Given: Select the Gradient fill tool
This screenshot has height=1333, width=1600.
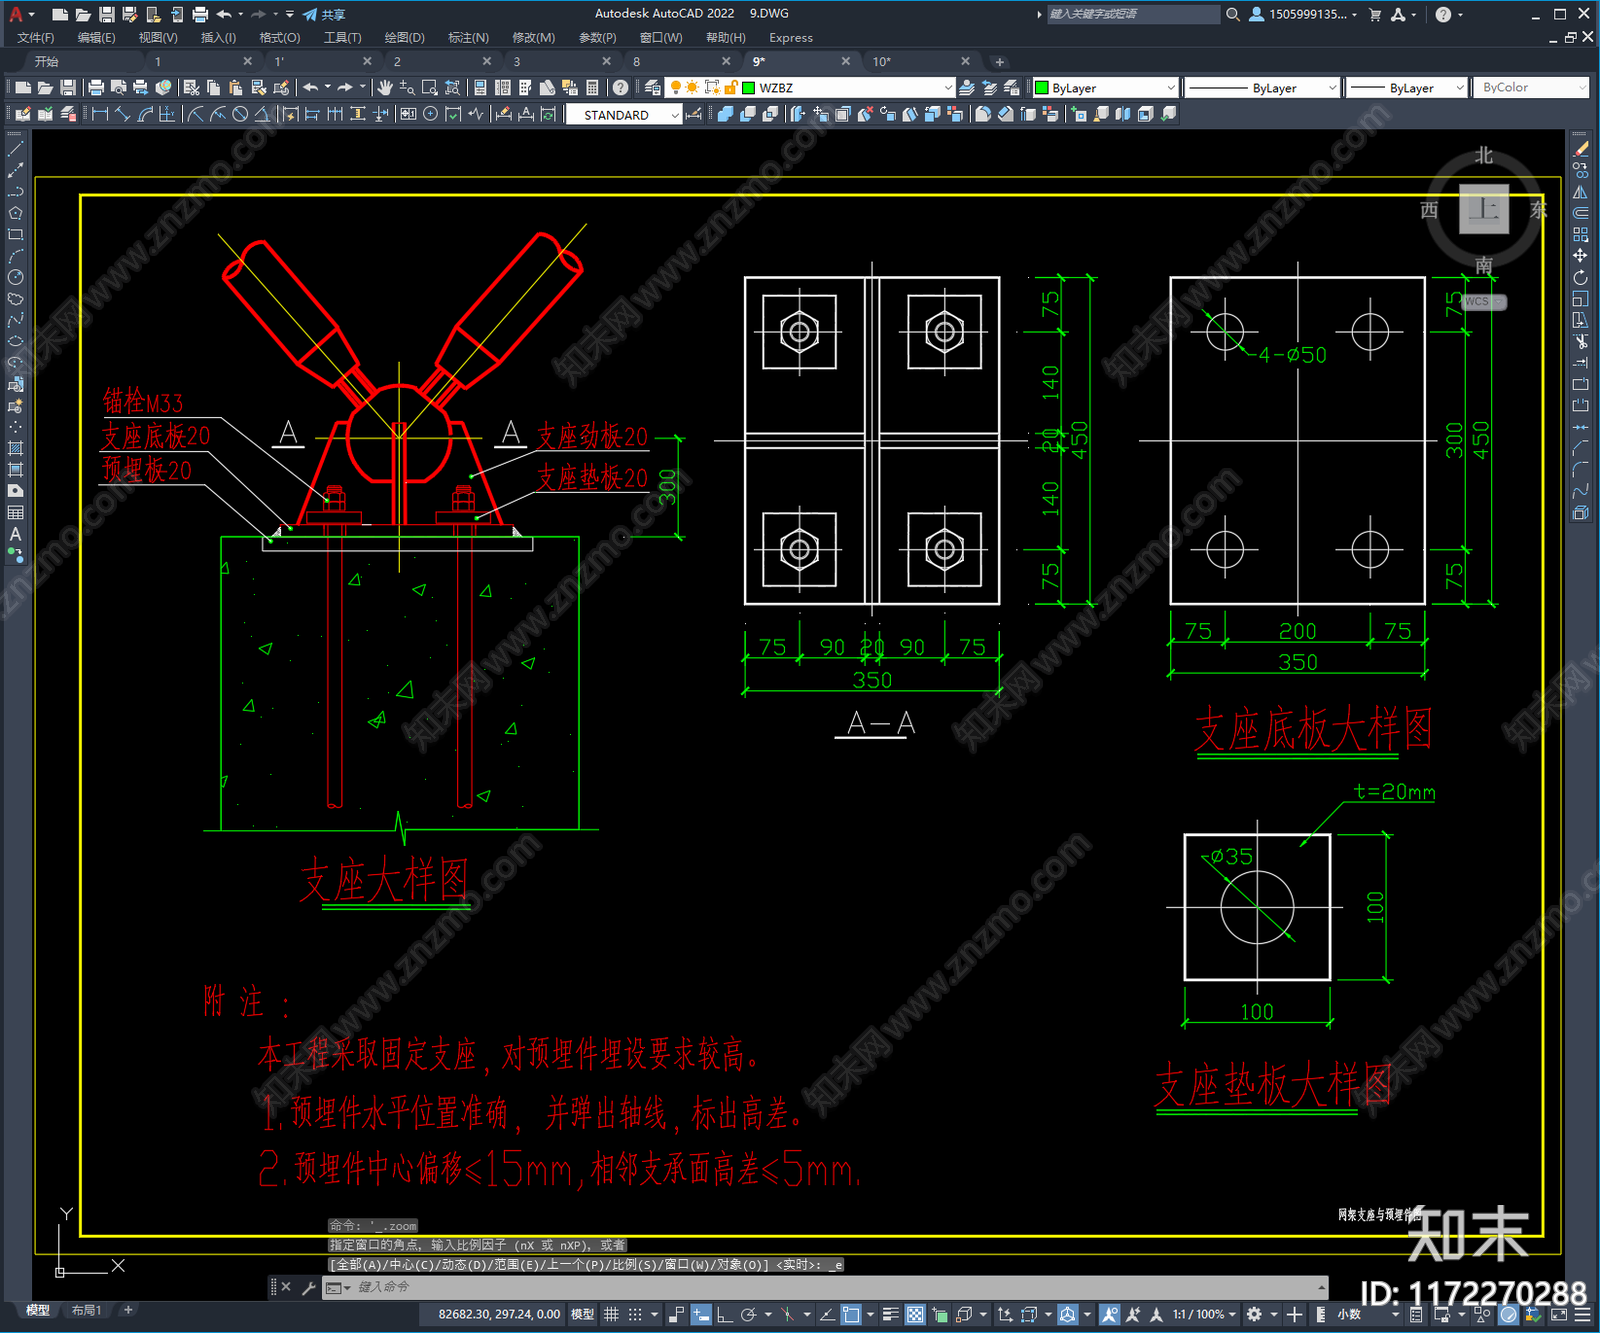Looking at the screenshot, I should (x=15, y=469).
